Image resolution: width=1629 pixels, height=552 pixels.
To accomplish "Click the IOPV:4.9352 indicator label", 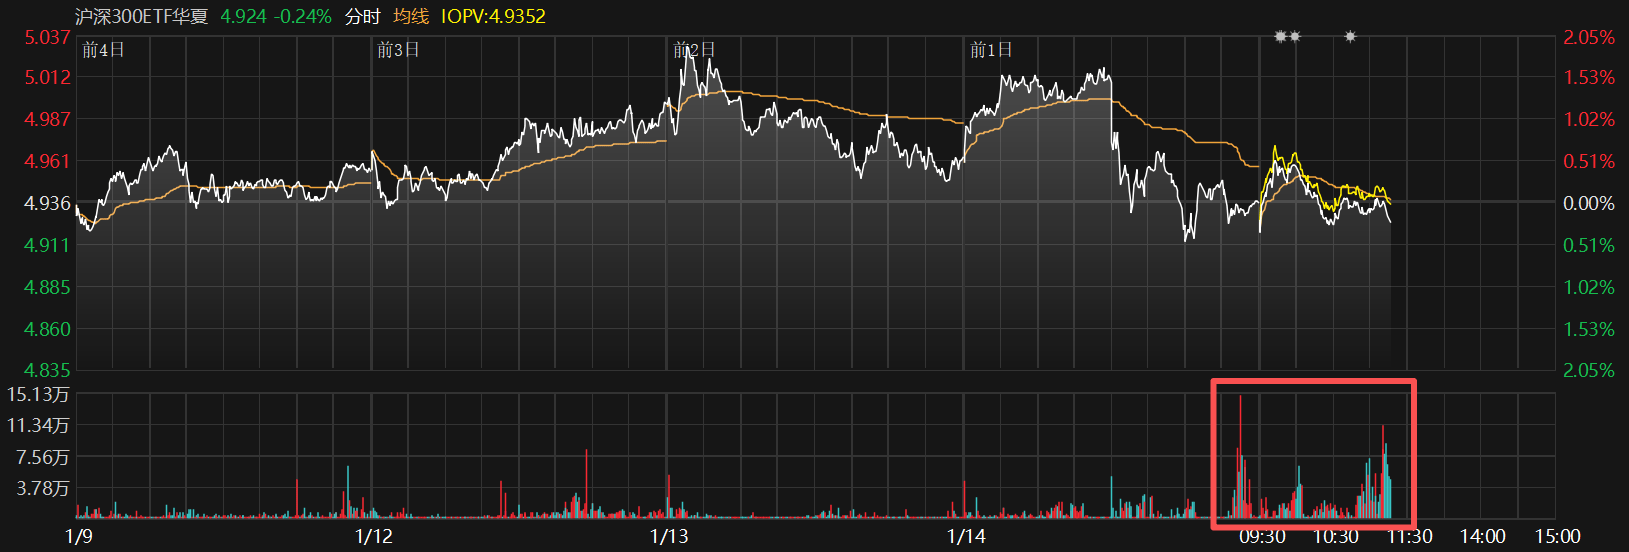I will (493, 17).
